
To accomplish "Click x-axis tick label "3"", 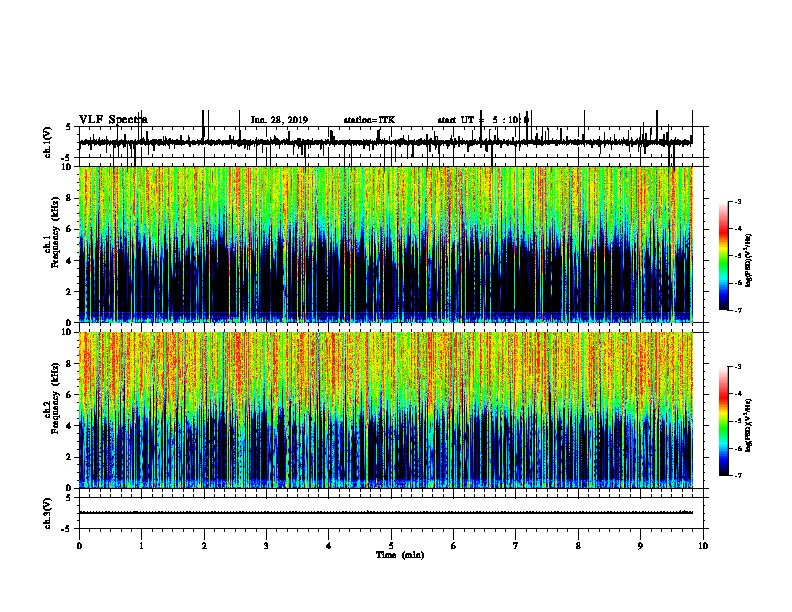I will 266,546.
